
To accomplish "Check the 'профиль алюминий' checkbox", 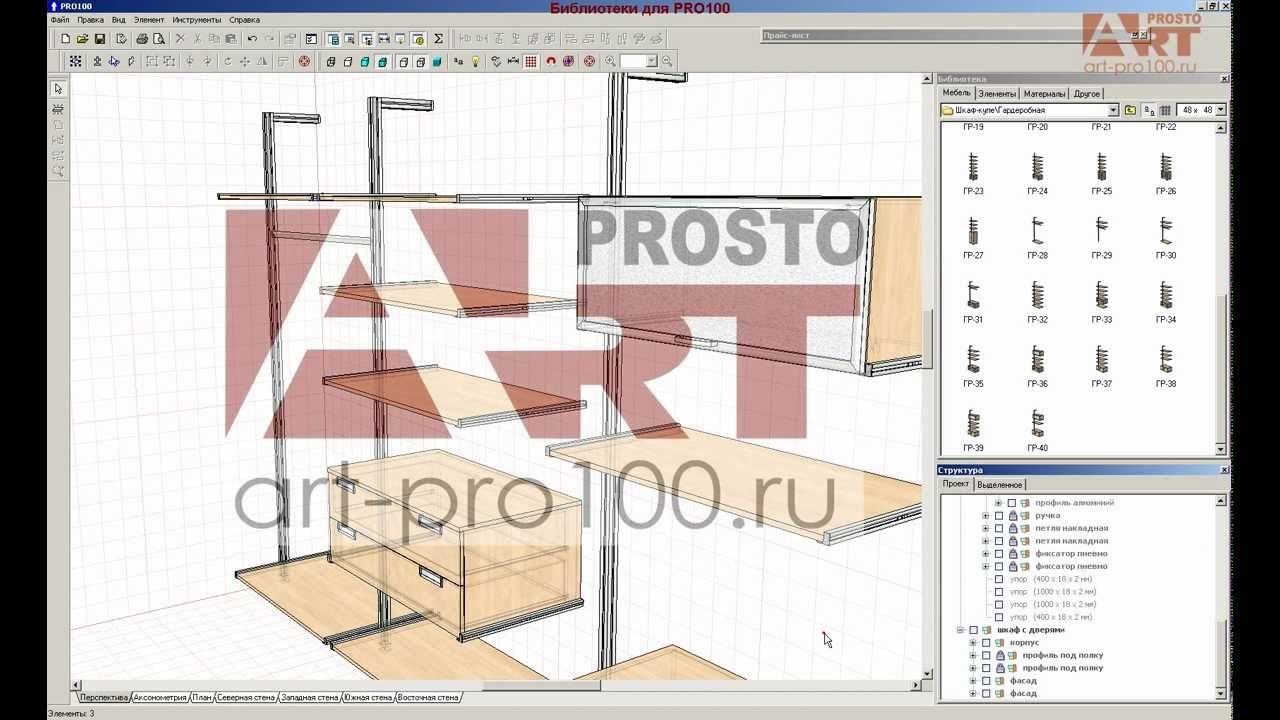I will pyautogui.click(x=1011, y=503).
